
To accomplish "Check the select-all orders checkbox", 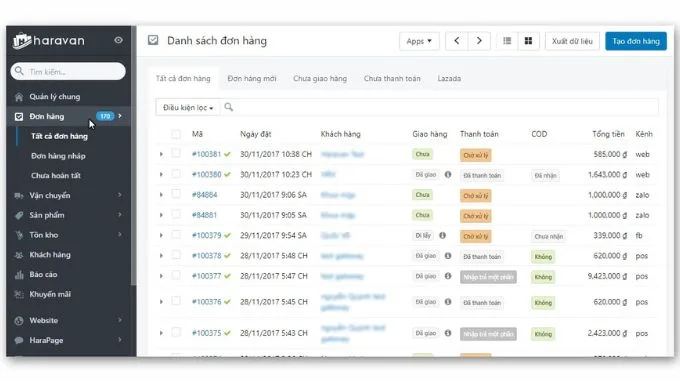I will coord(176,134).
